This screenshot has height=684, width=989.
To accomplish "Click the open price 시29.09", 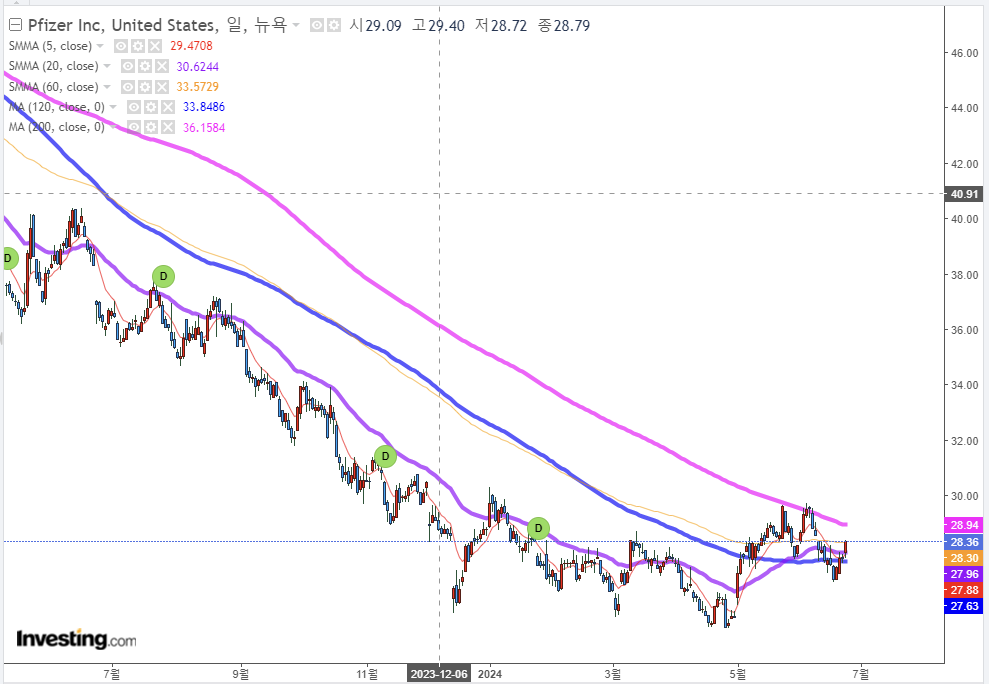I will (375, 25).
